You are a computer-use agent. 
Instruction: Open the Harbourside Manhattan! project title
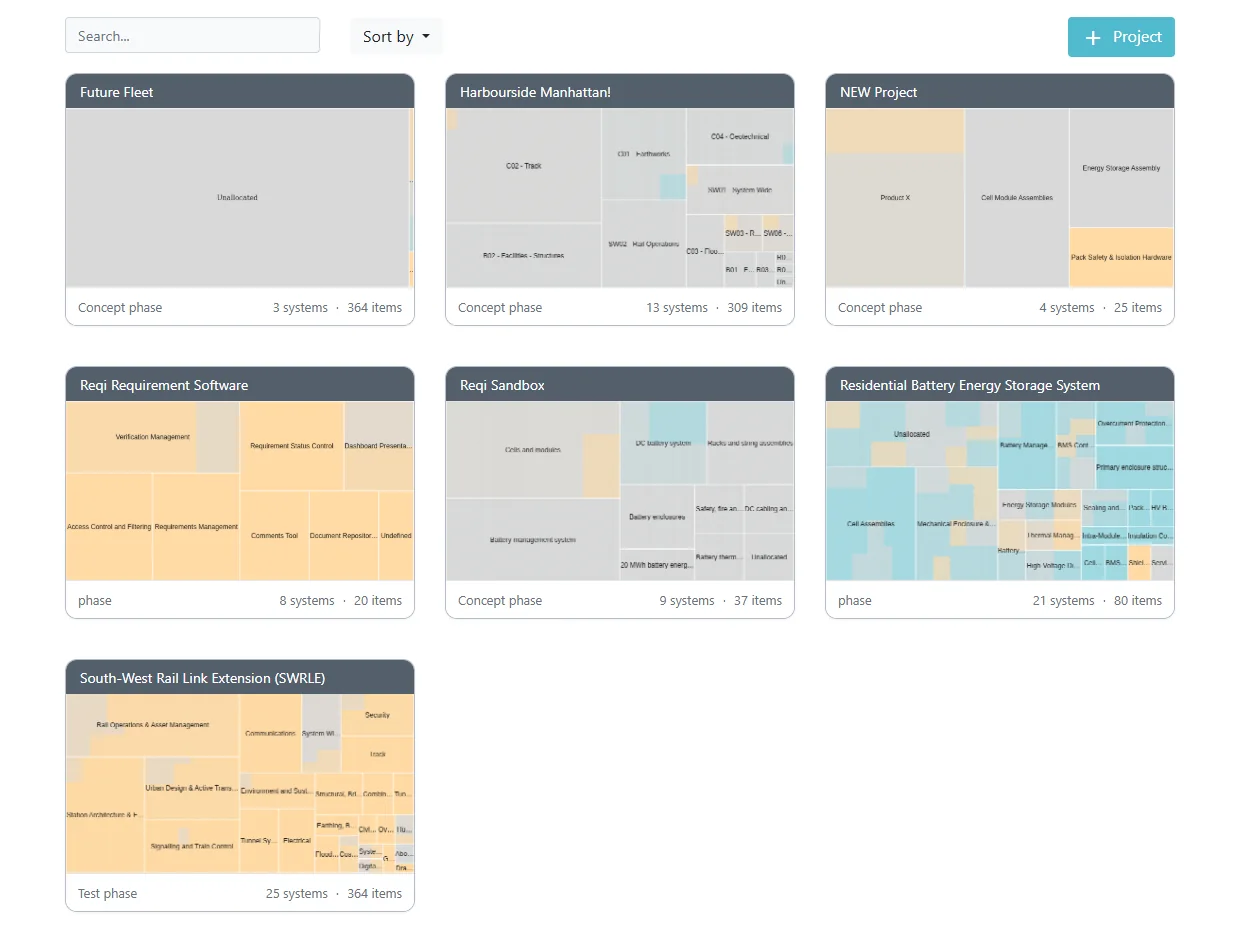pos(535,92)
